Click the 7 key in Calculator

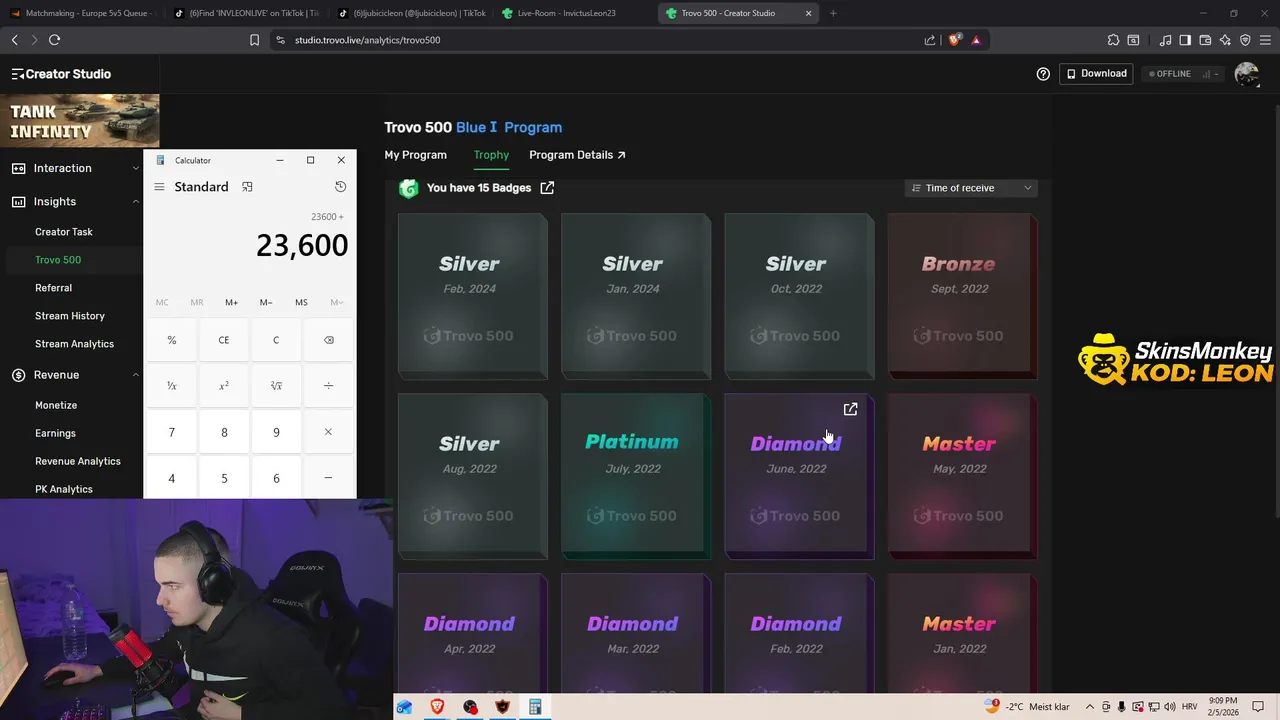[x=171, y=432]
